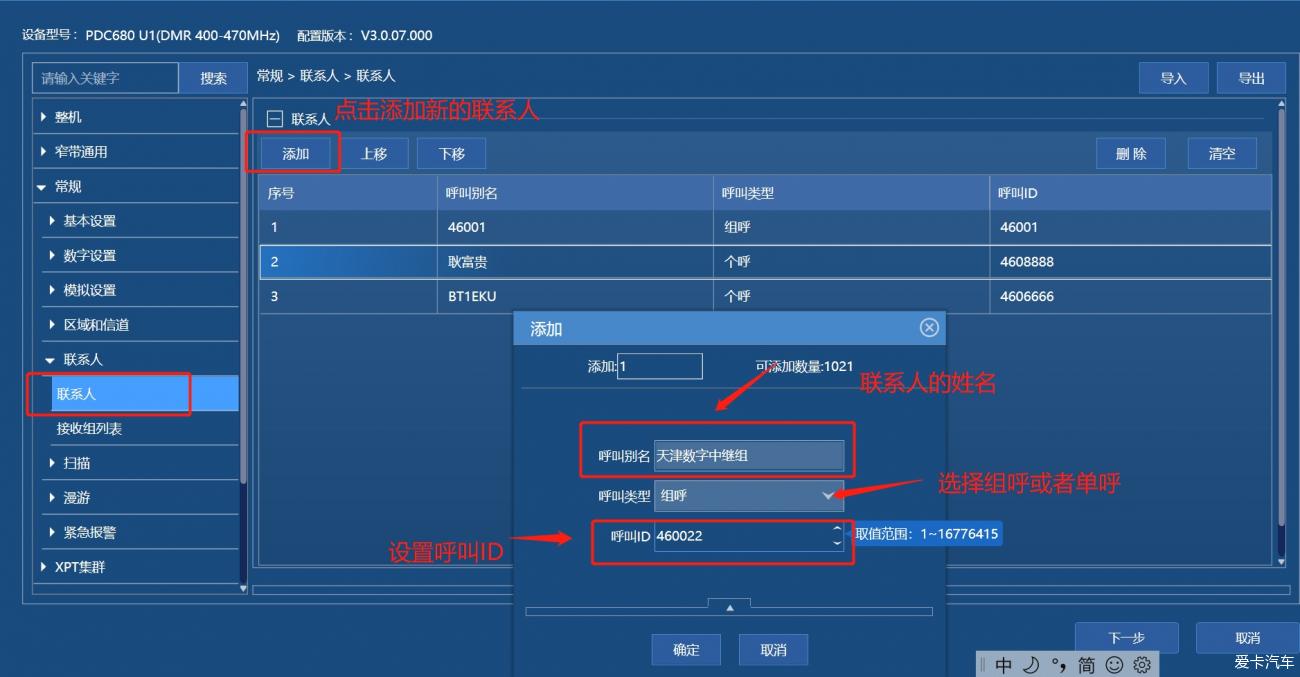
Task: Expand the 数字设置 tree node
Action: click(53, 256)
